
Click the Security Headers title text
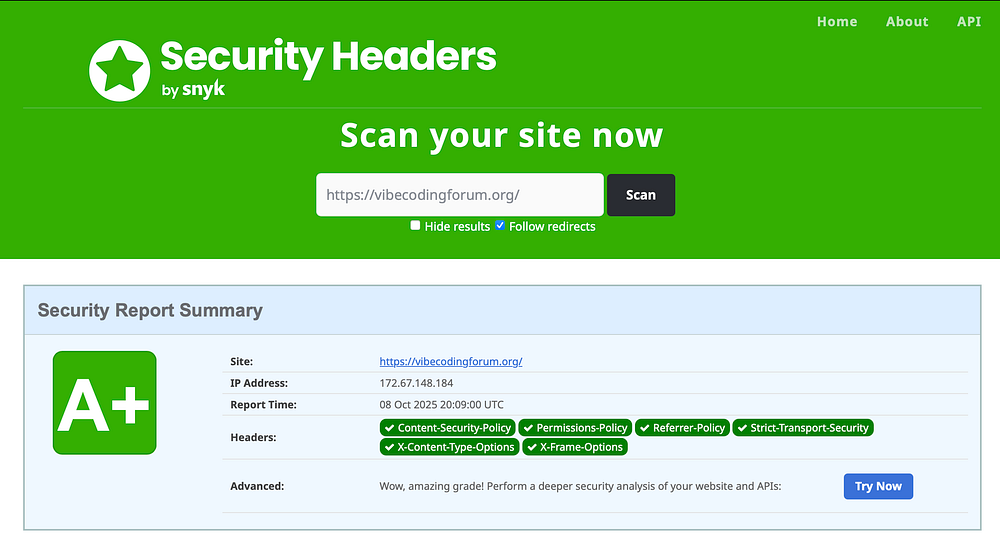pyautogui.click(x=328, y=57)
